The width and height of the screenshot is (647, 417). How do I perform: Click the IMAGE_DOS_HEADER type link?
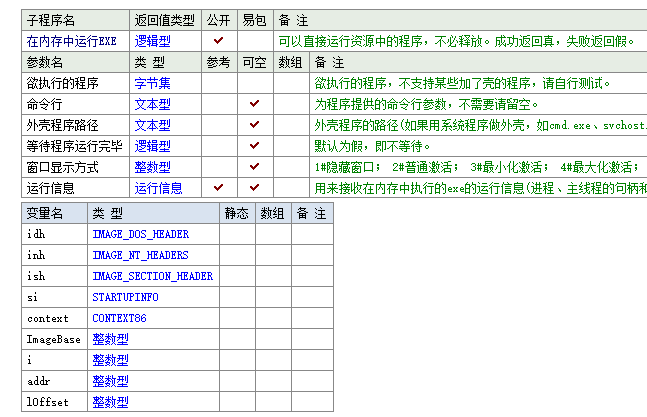tap(140, 234)
